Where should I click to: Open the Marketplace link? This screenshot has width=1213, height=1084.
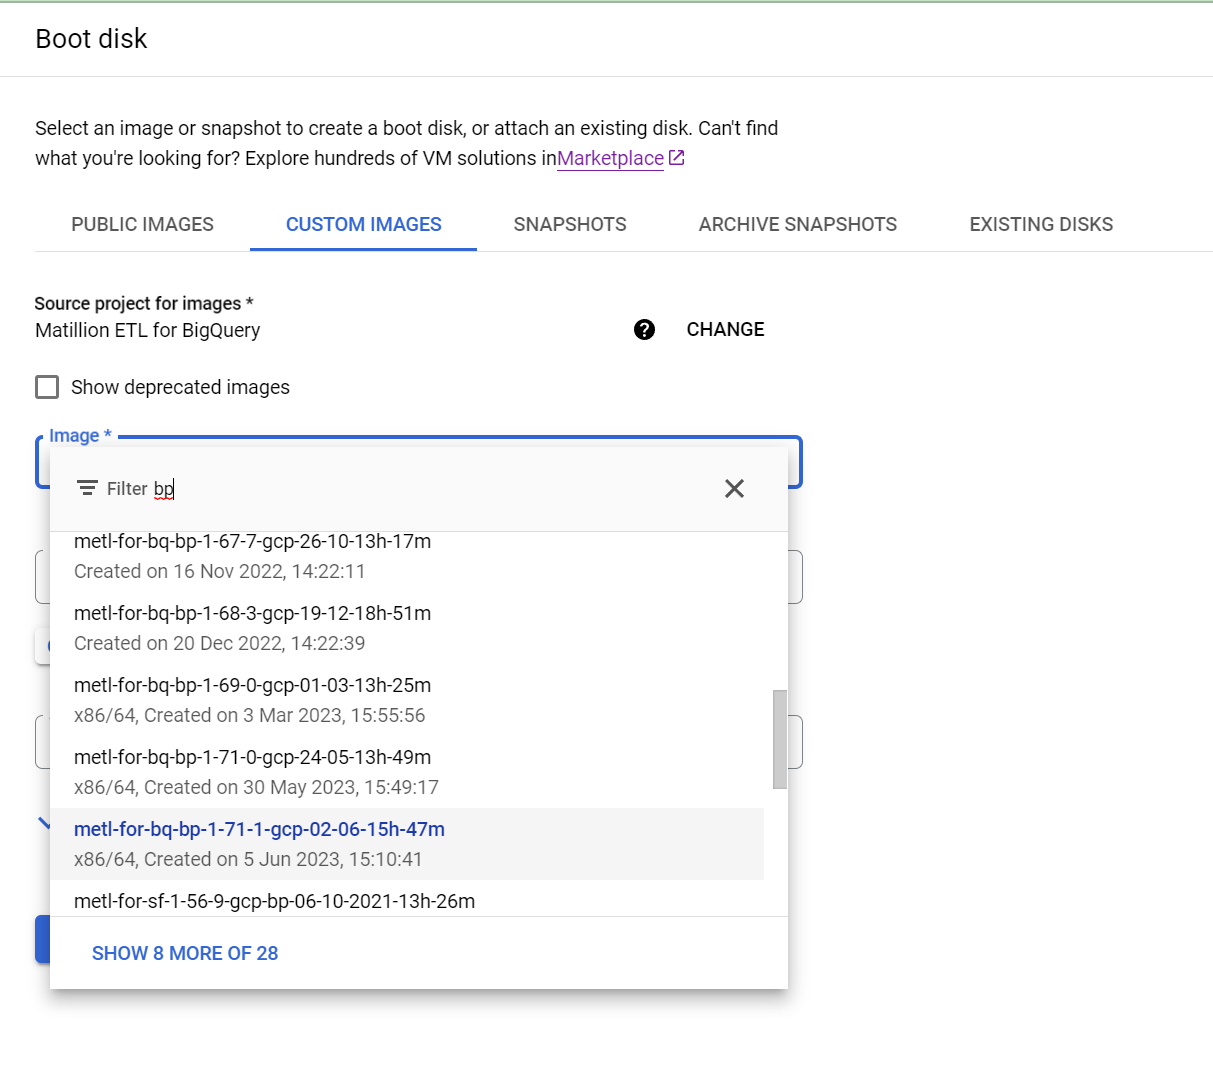point(610,158)
